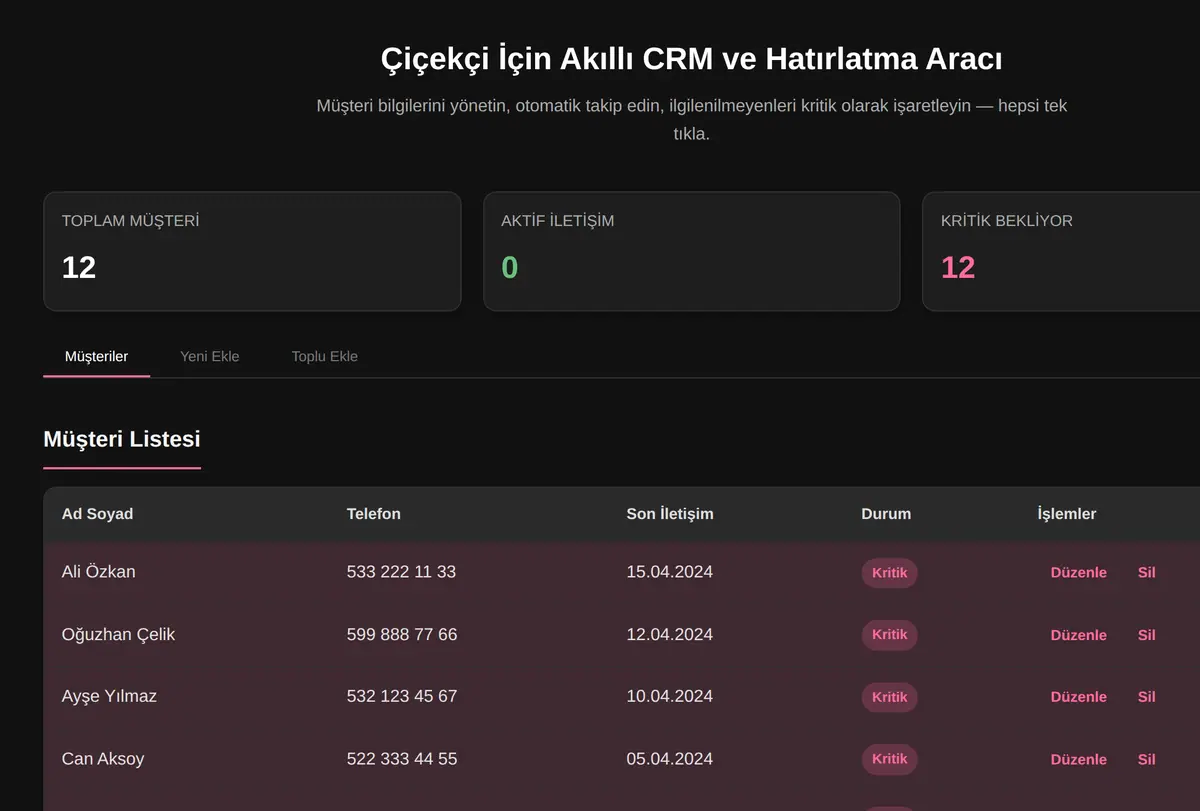Select the Kritik Bekliyor stat card
This screenshot has height=811, width=1200.
click(1061, 251)
